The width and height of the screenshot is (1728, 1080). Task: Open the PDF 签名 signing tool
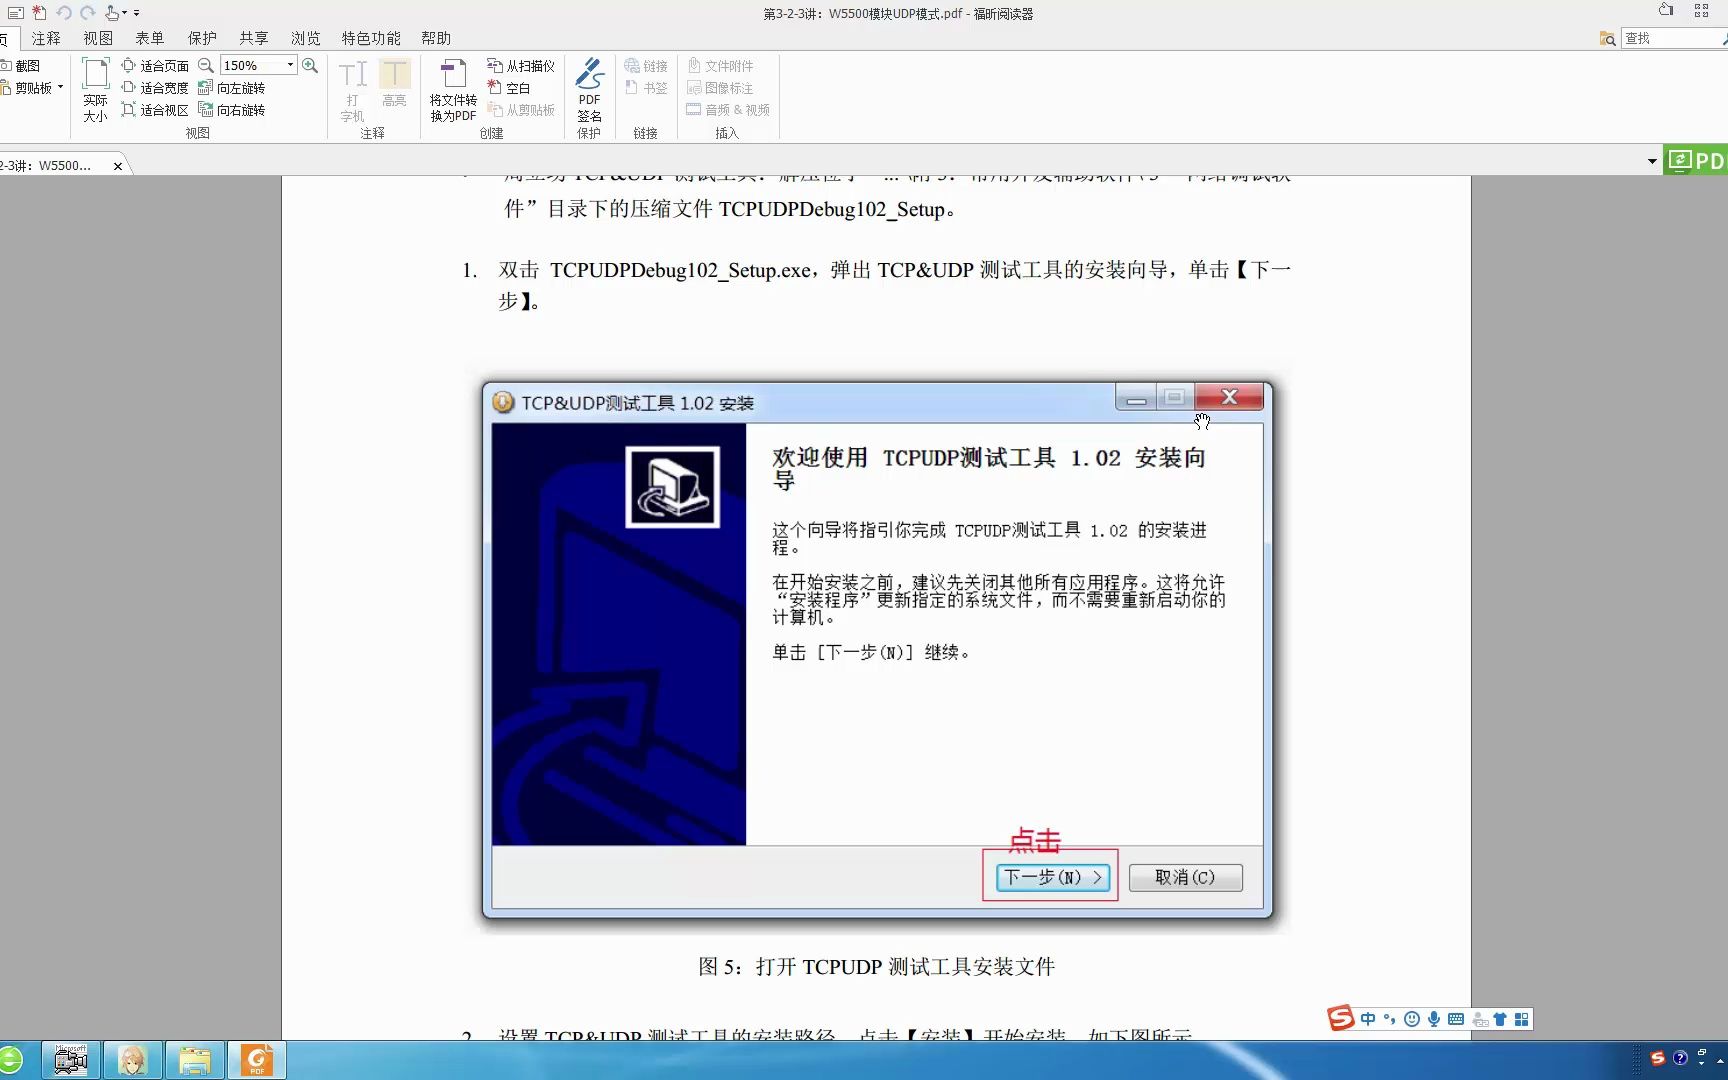coord(589,90)
